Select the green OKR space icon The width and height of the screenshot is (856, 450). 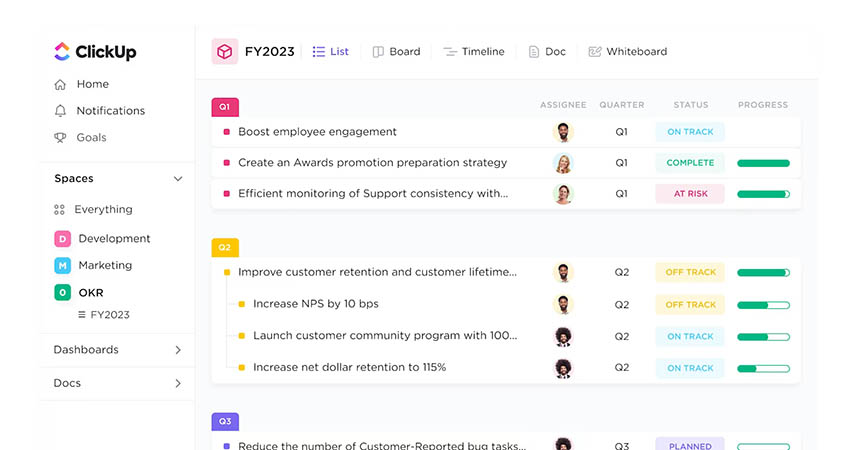coord(62,293)
